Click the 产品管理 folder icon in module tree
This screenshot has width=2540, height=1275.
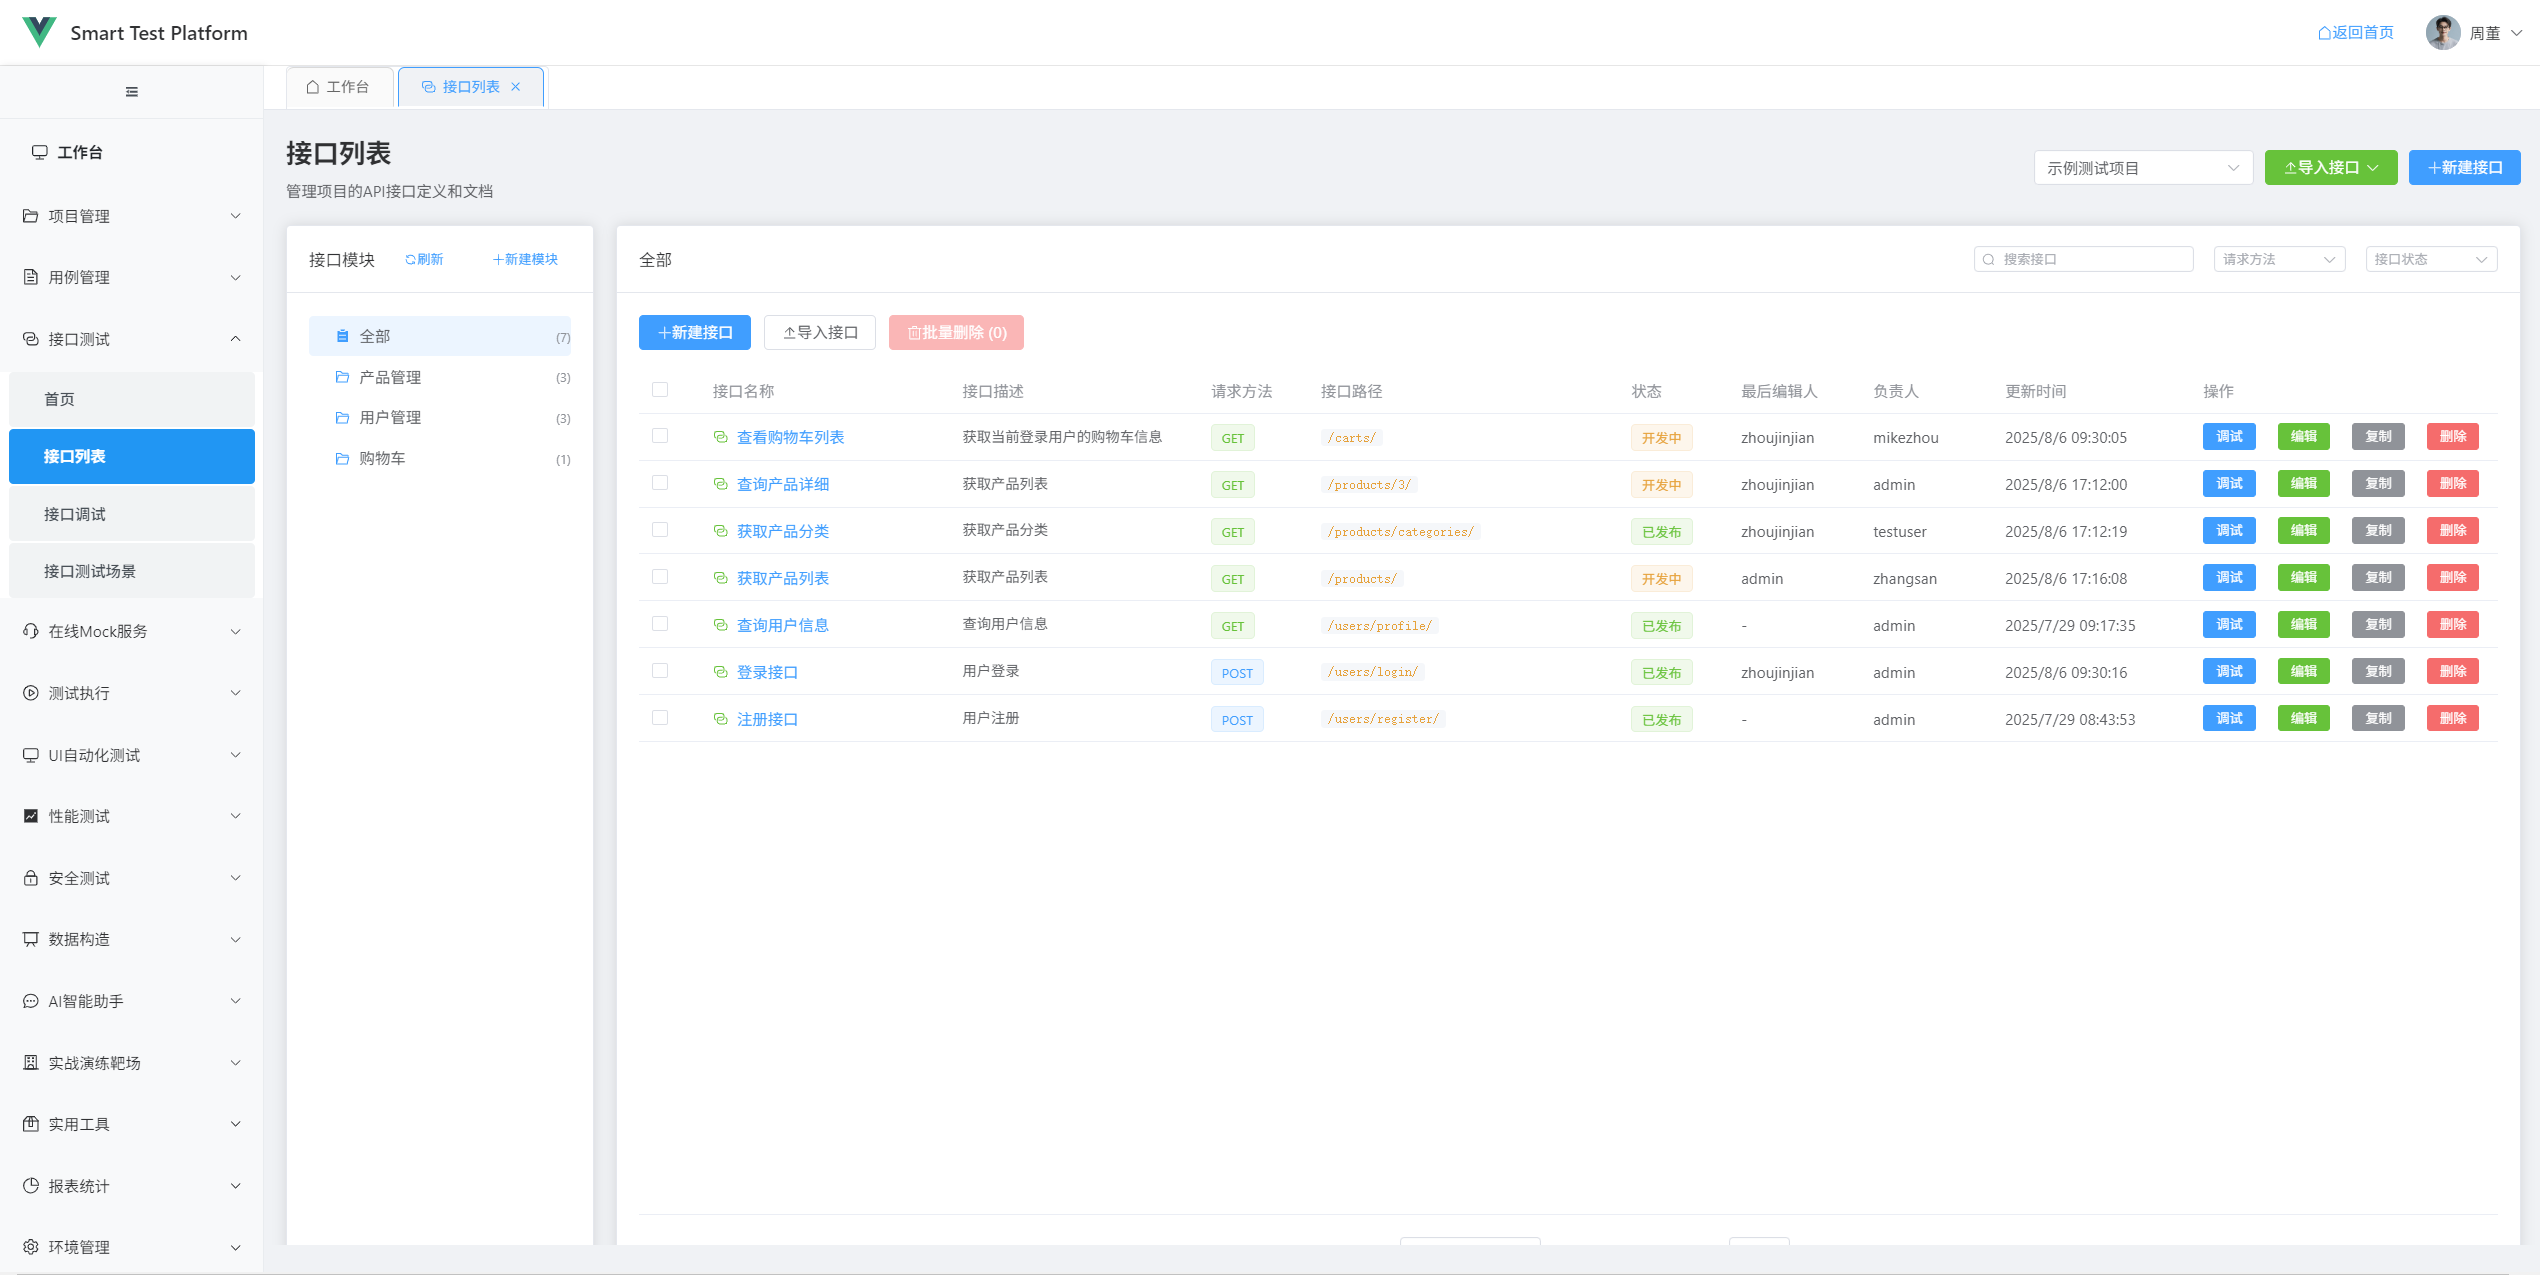coord(342,377)
